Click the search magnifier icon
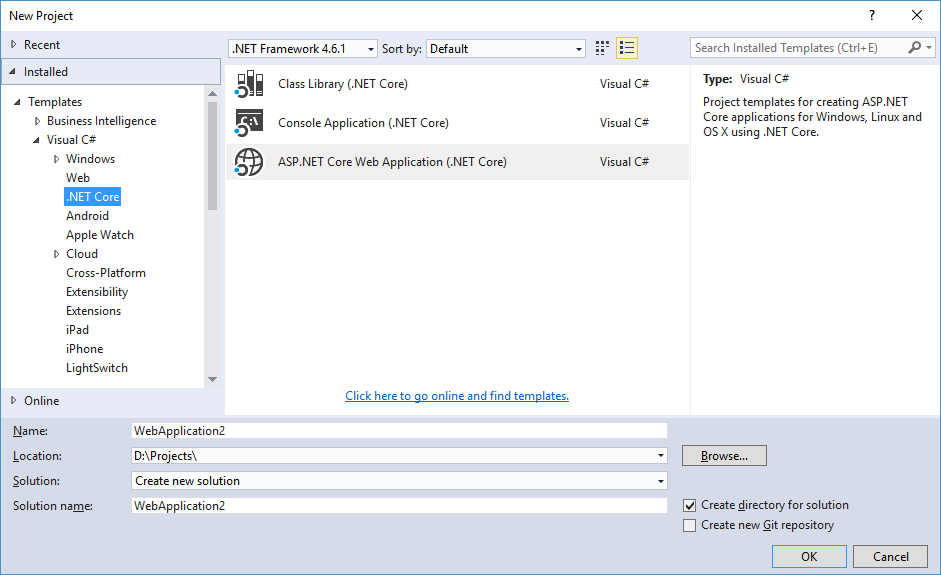This screenshot has width=941, height=575. tap(915, 47)
